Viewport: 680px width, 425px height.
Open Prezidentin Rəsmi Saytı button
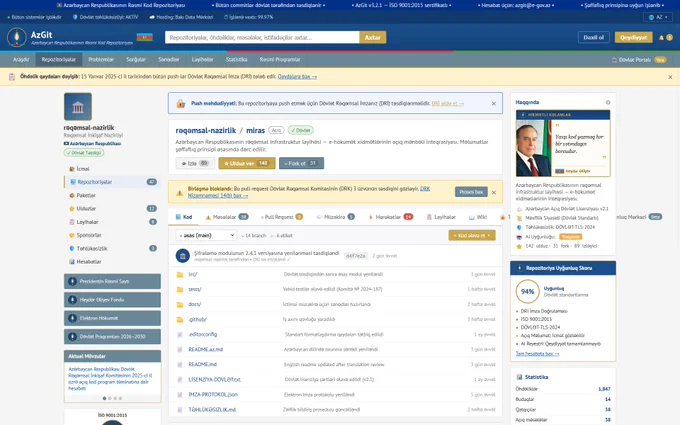112,281
